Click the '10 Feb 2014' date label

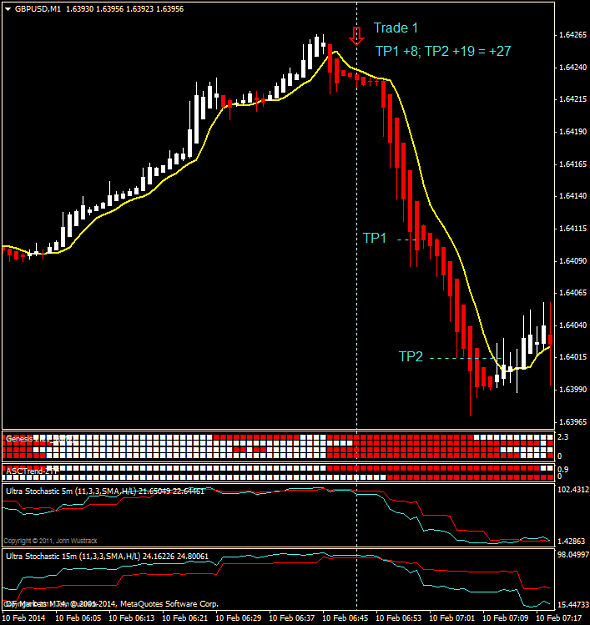tap(24, 618)
